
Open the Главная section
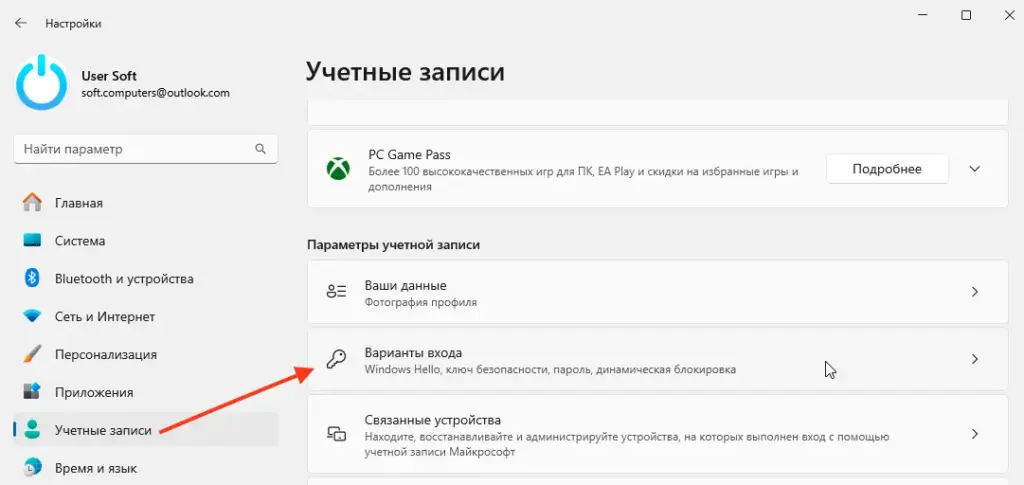pos(78,203)
